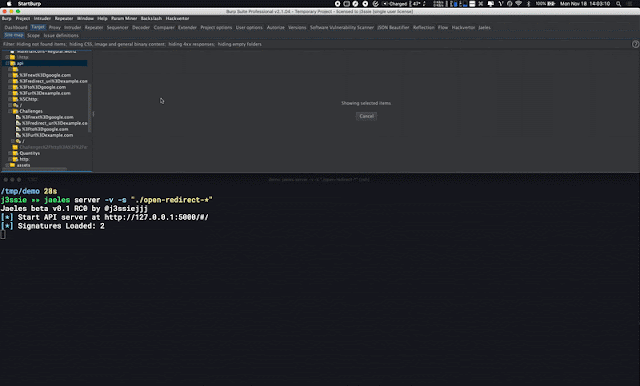Viewport: 640px width, 386px height.
Task: Switch to the Proxy tab
Action: pos(55,27)
